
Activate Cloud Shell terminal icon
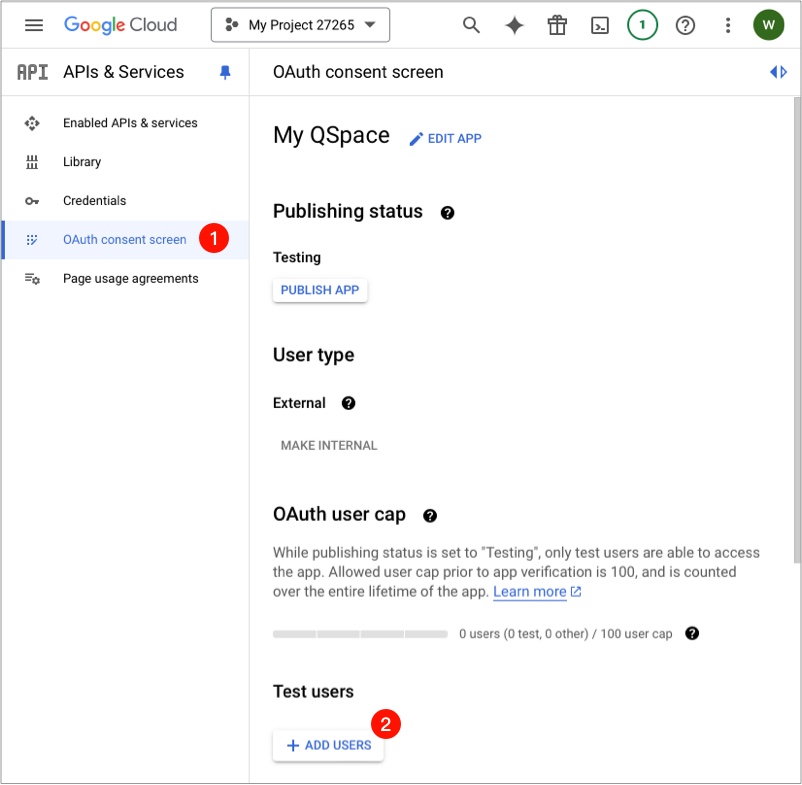pyautogui.click(x=600, y=25)
